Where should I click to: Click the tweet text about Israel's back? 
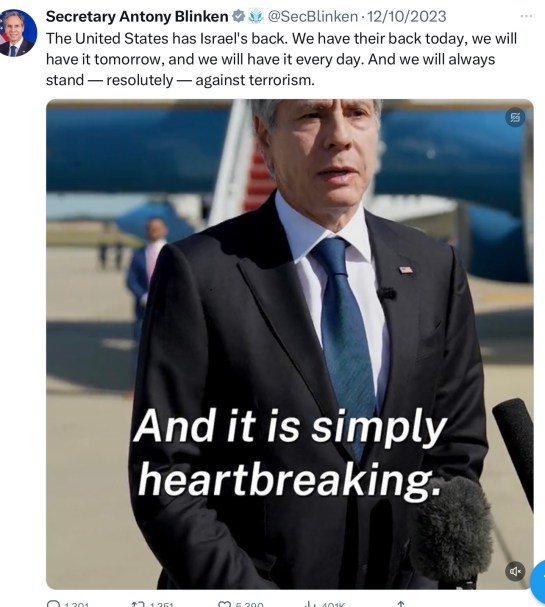[281, 59]
